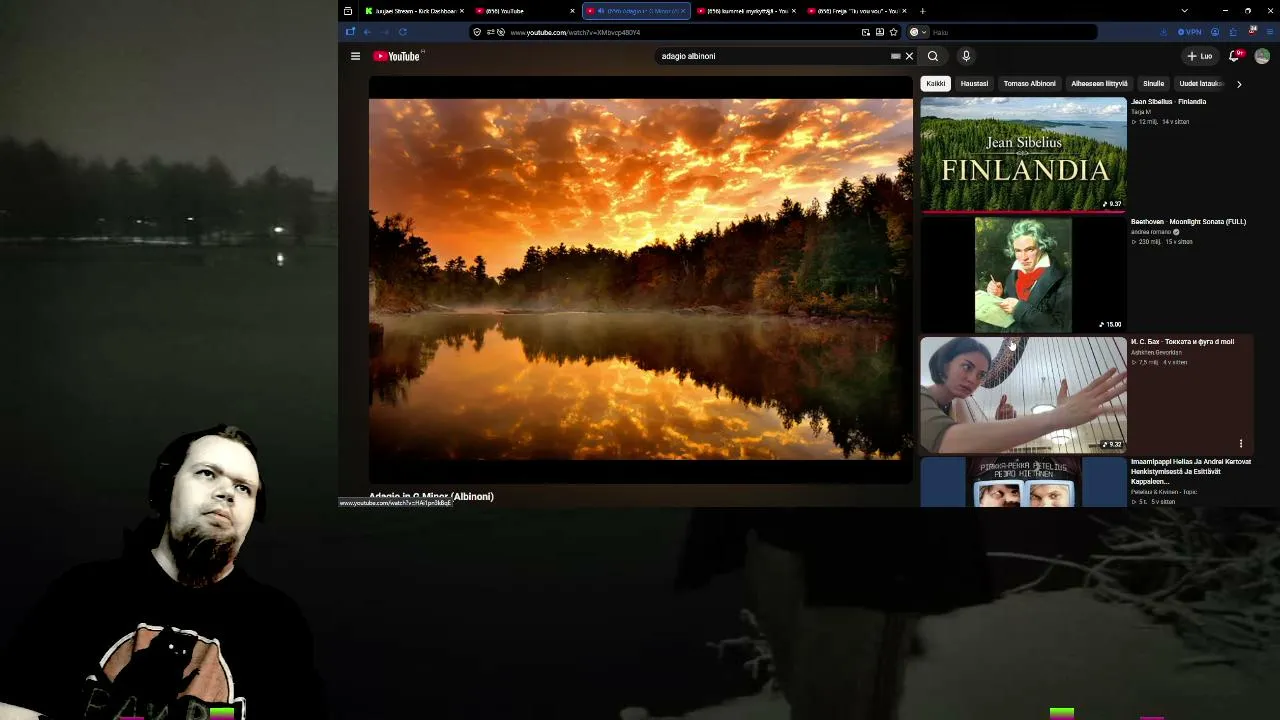Open the YouTube guide hamburger menu

tap(355, 56)
